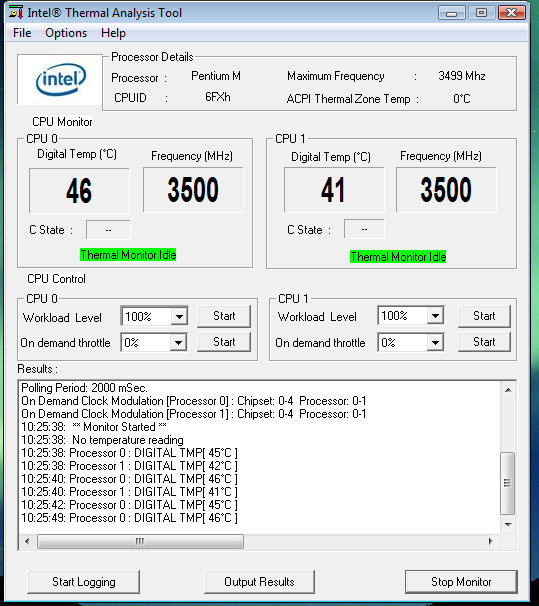Screen dimensions: 539x606
Task: Click CPU 1 C State field
Action: (x=364, y=229)
